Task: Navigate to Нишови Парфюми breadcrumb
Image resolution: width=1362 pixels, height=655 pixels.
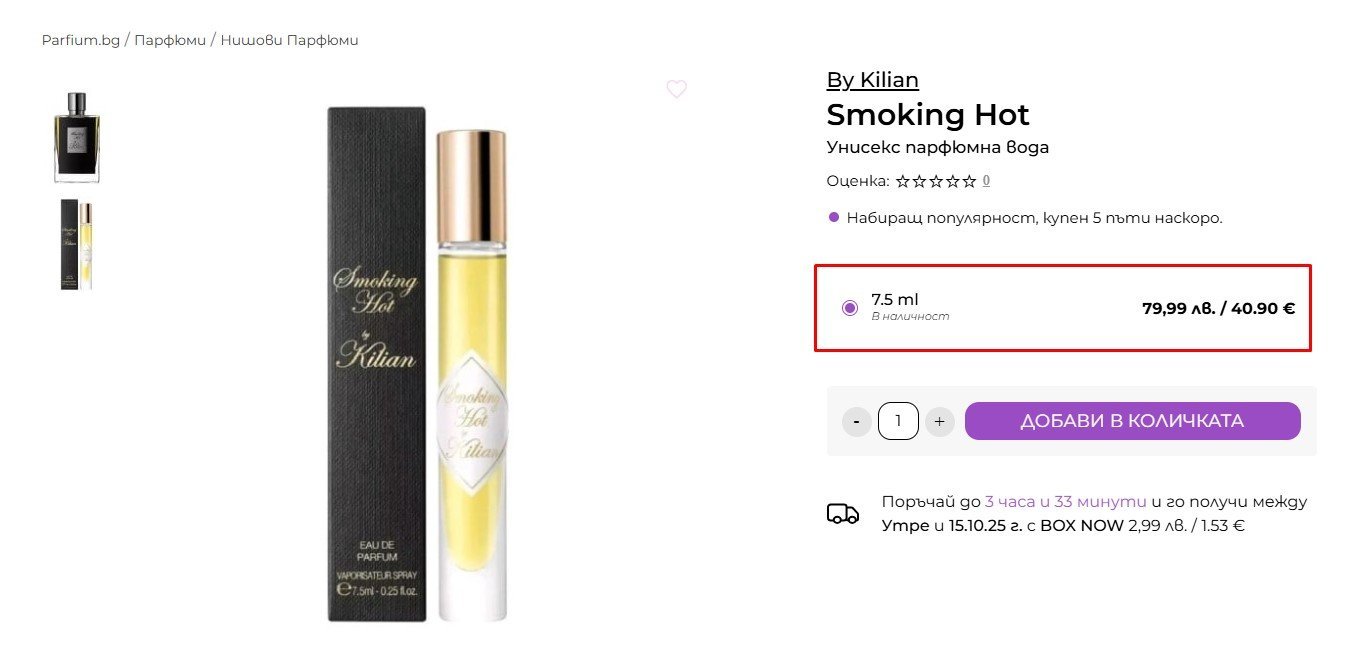Action: [289, 41]
